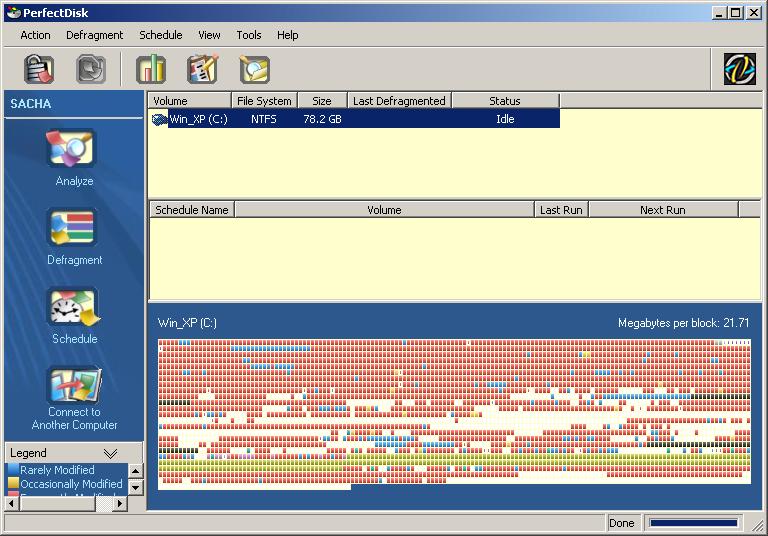Click the yellow Occasionally Modified color swatch
This screenshot has width=768, height=536.
click(13, 484)
